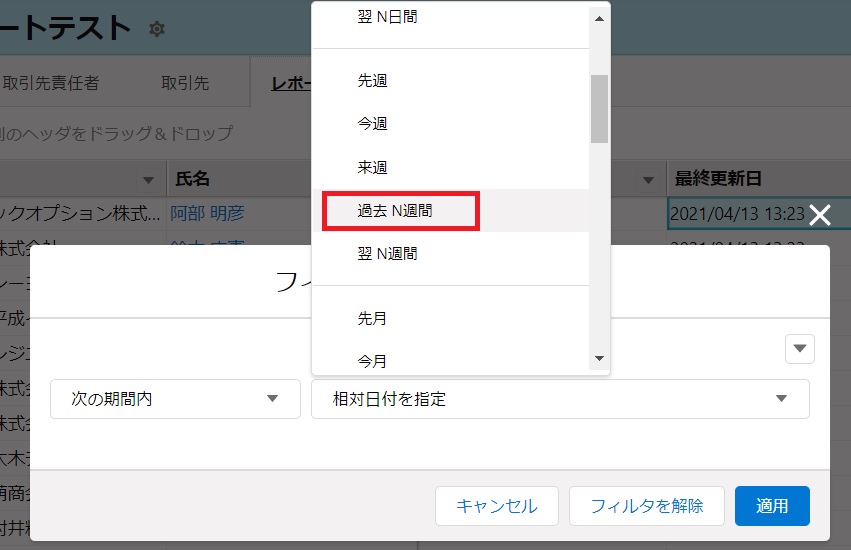Click the small dropdown arrow button above the 相対日付を指定 field
The image size is (851, 550).
pos(799,349)
